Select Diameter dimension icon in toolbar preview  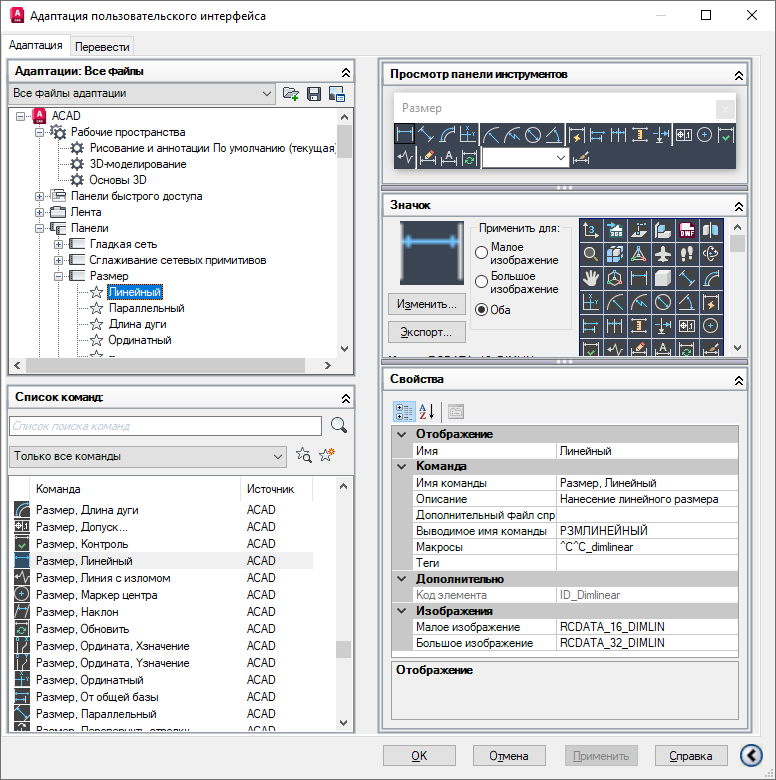[x=533, y=134]
